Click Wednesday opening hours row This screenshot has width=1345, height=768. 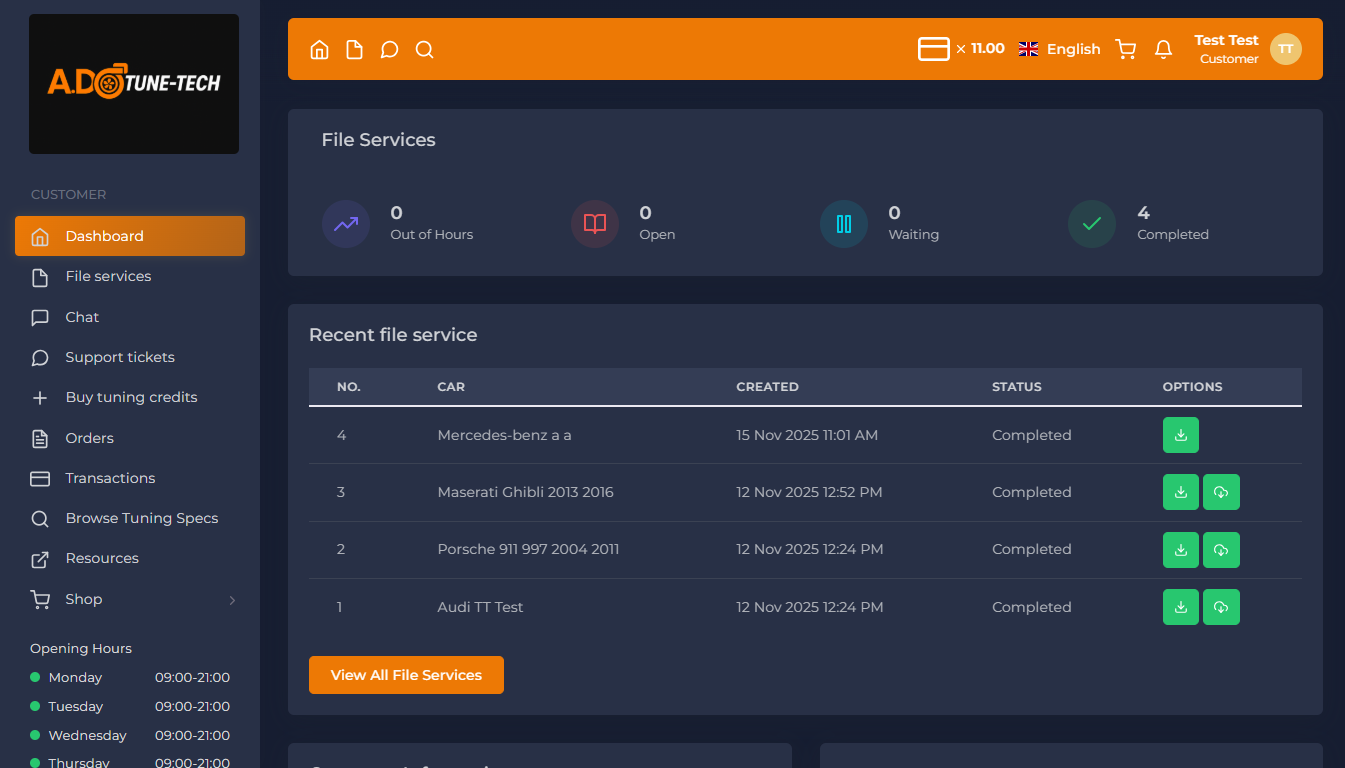pyautogui.click(x=130, y=736)
